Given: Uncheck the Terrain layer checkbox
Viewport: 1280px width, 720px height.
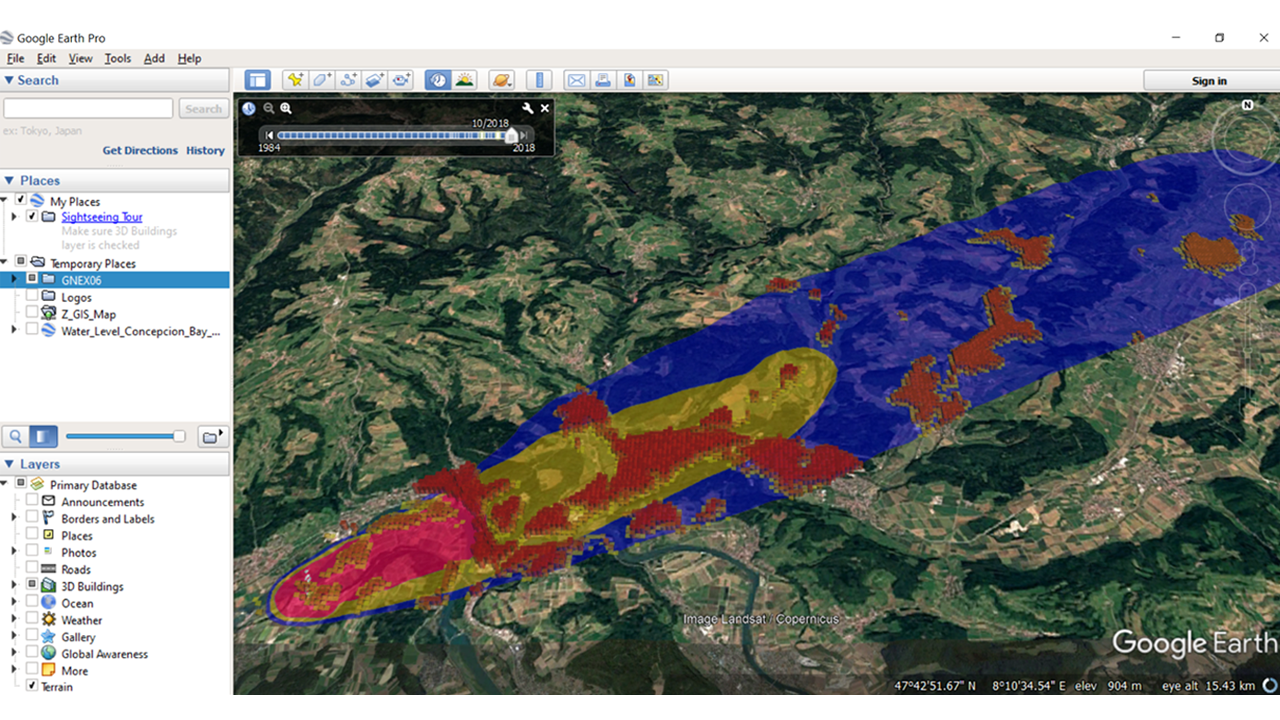Looking at the screenshot, I should coord(32,687).
